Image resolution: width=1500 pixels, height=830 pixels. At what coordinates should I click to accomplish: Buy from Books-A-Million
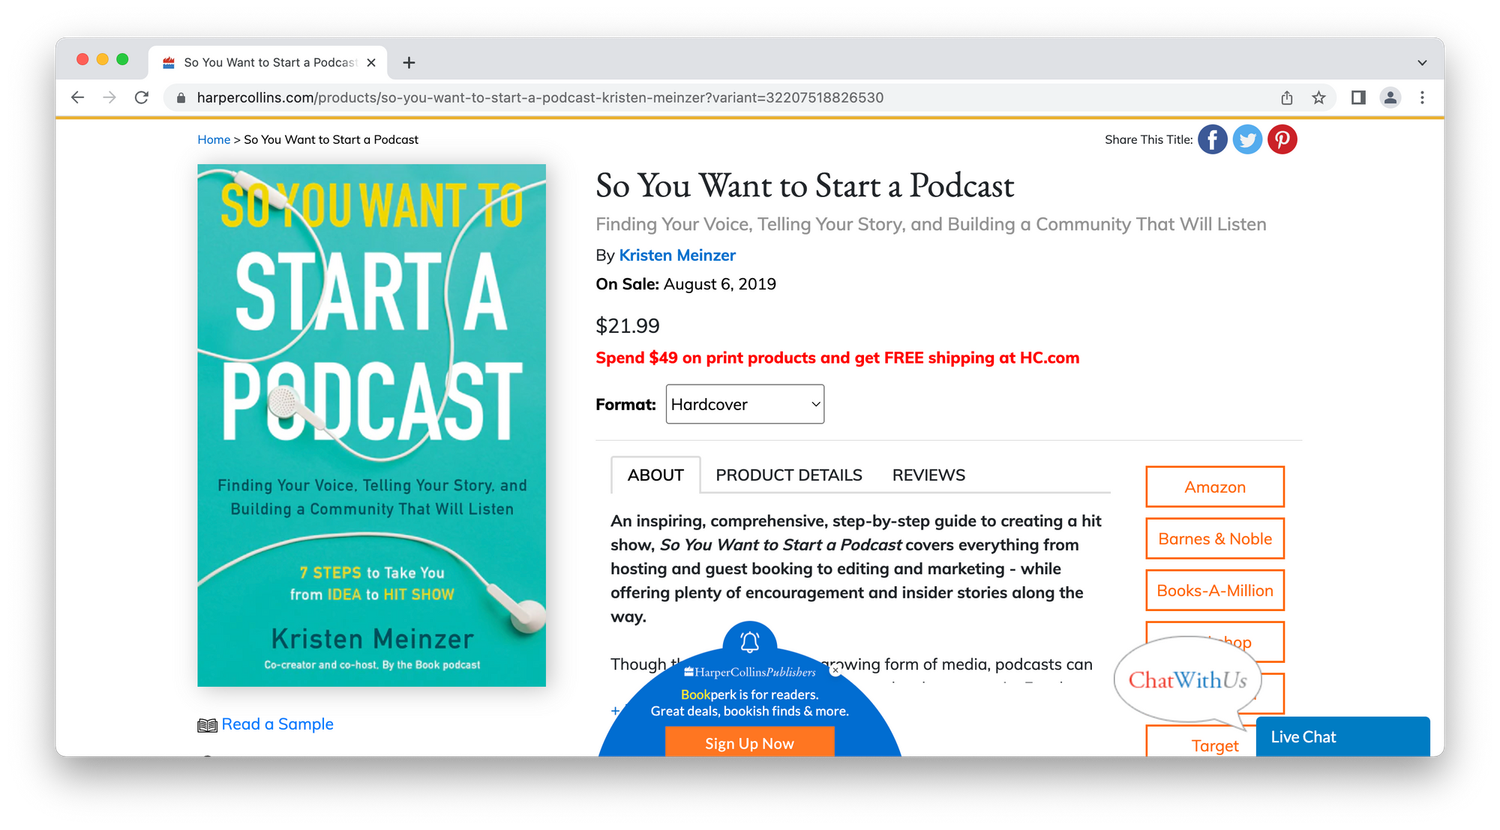tap(1215, 591)
